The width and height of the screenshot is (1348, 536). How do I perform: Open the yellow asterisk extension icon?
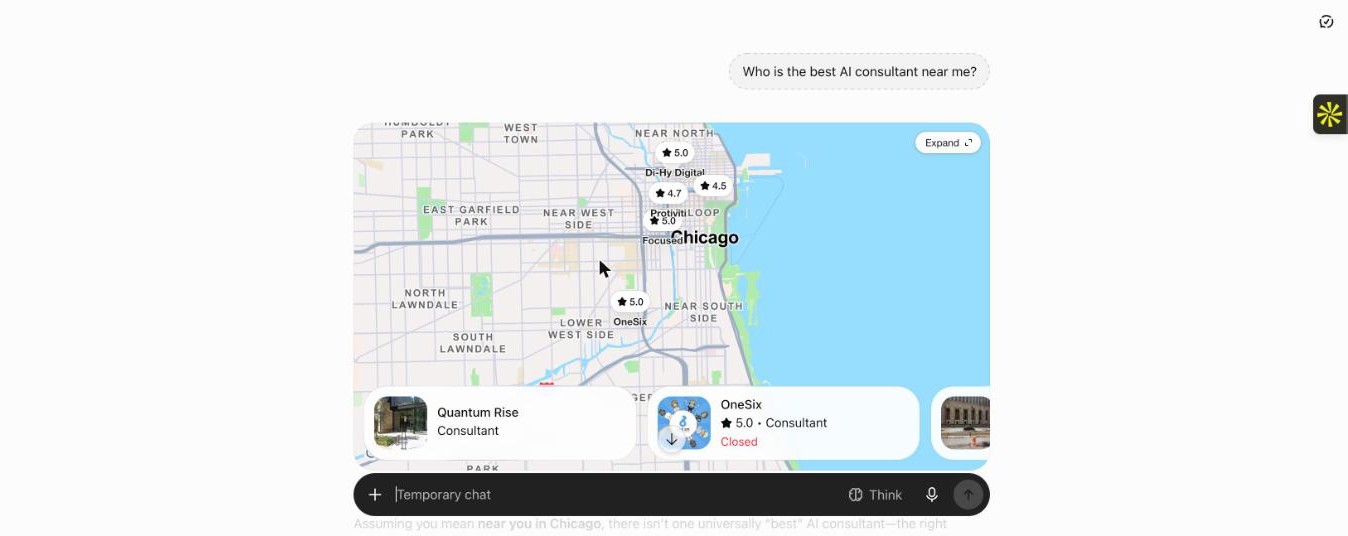(x=1330, y=115)
